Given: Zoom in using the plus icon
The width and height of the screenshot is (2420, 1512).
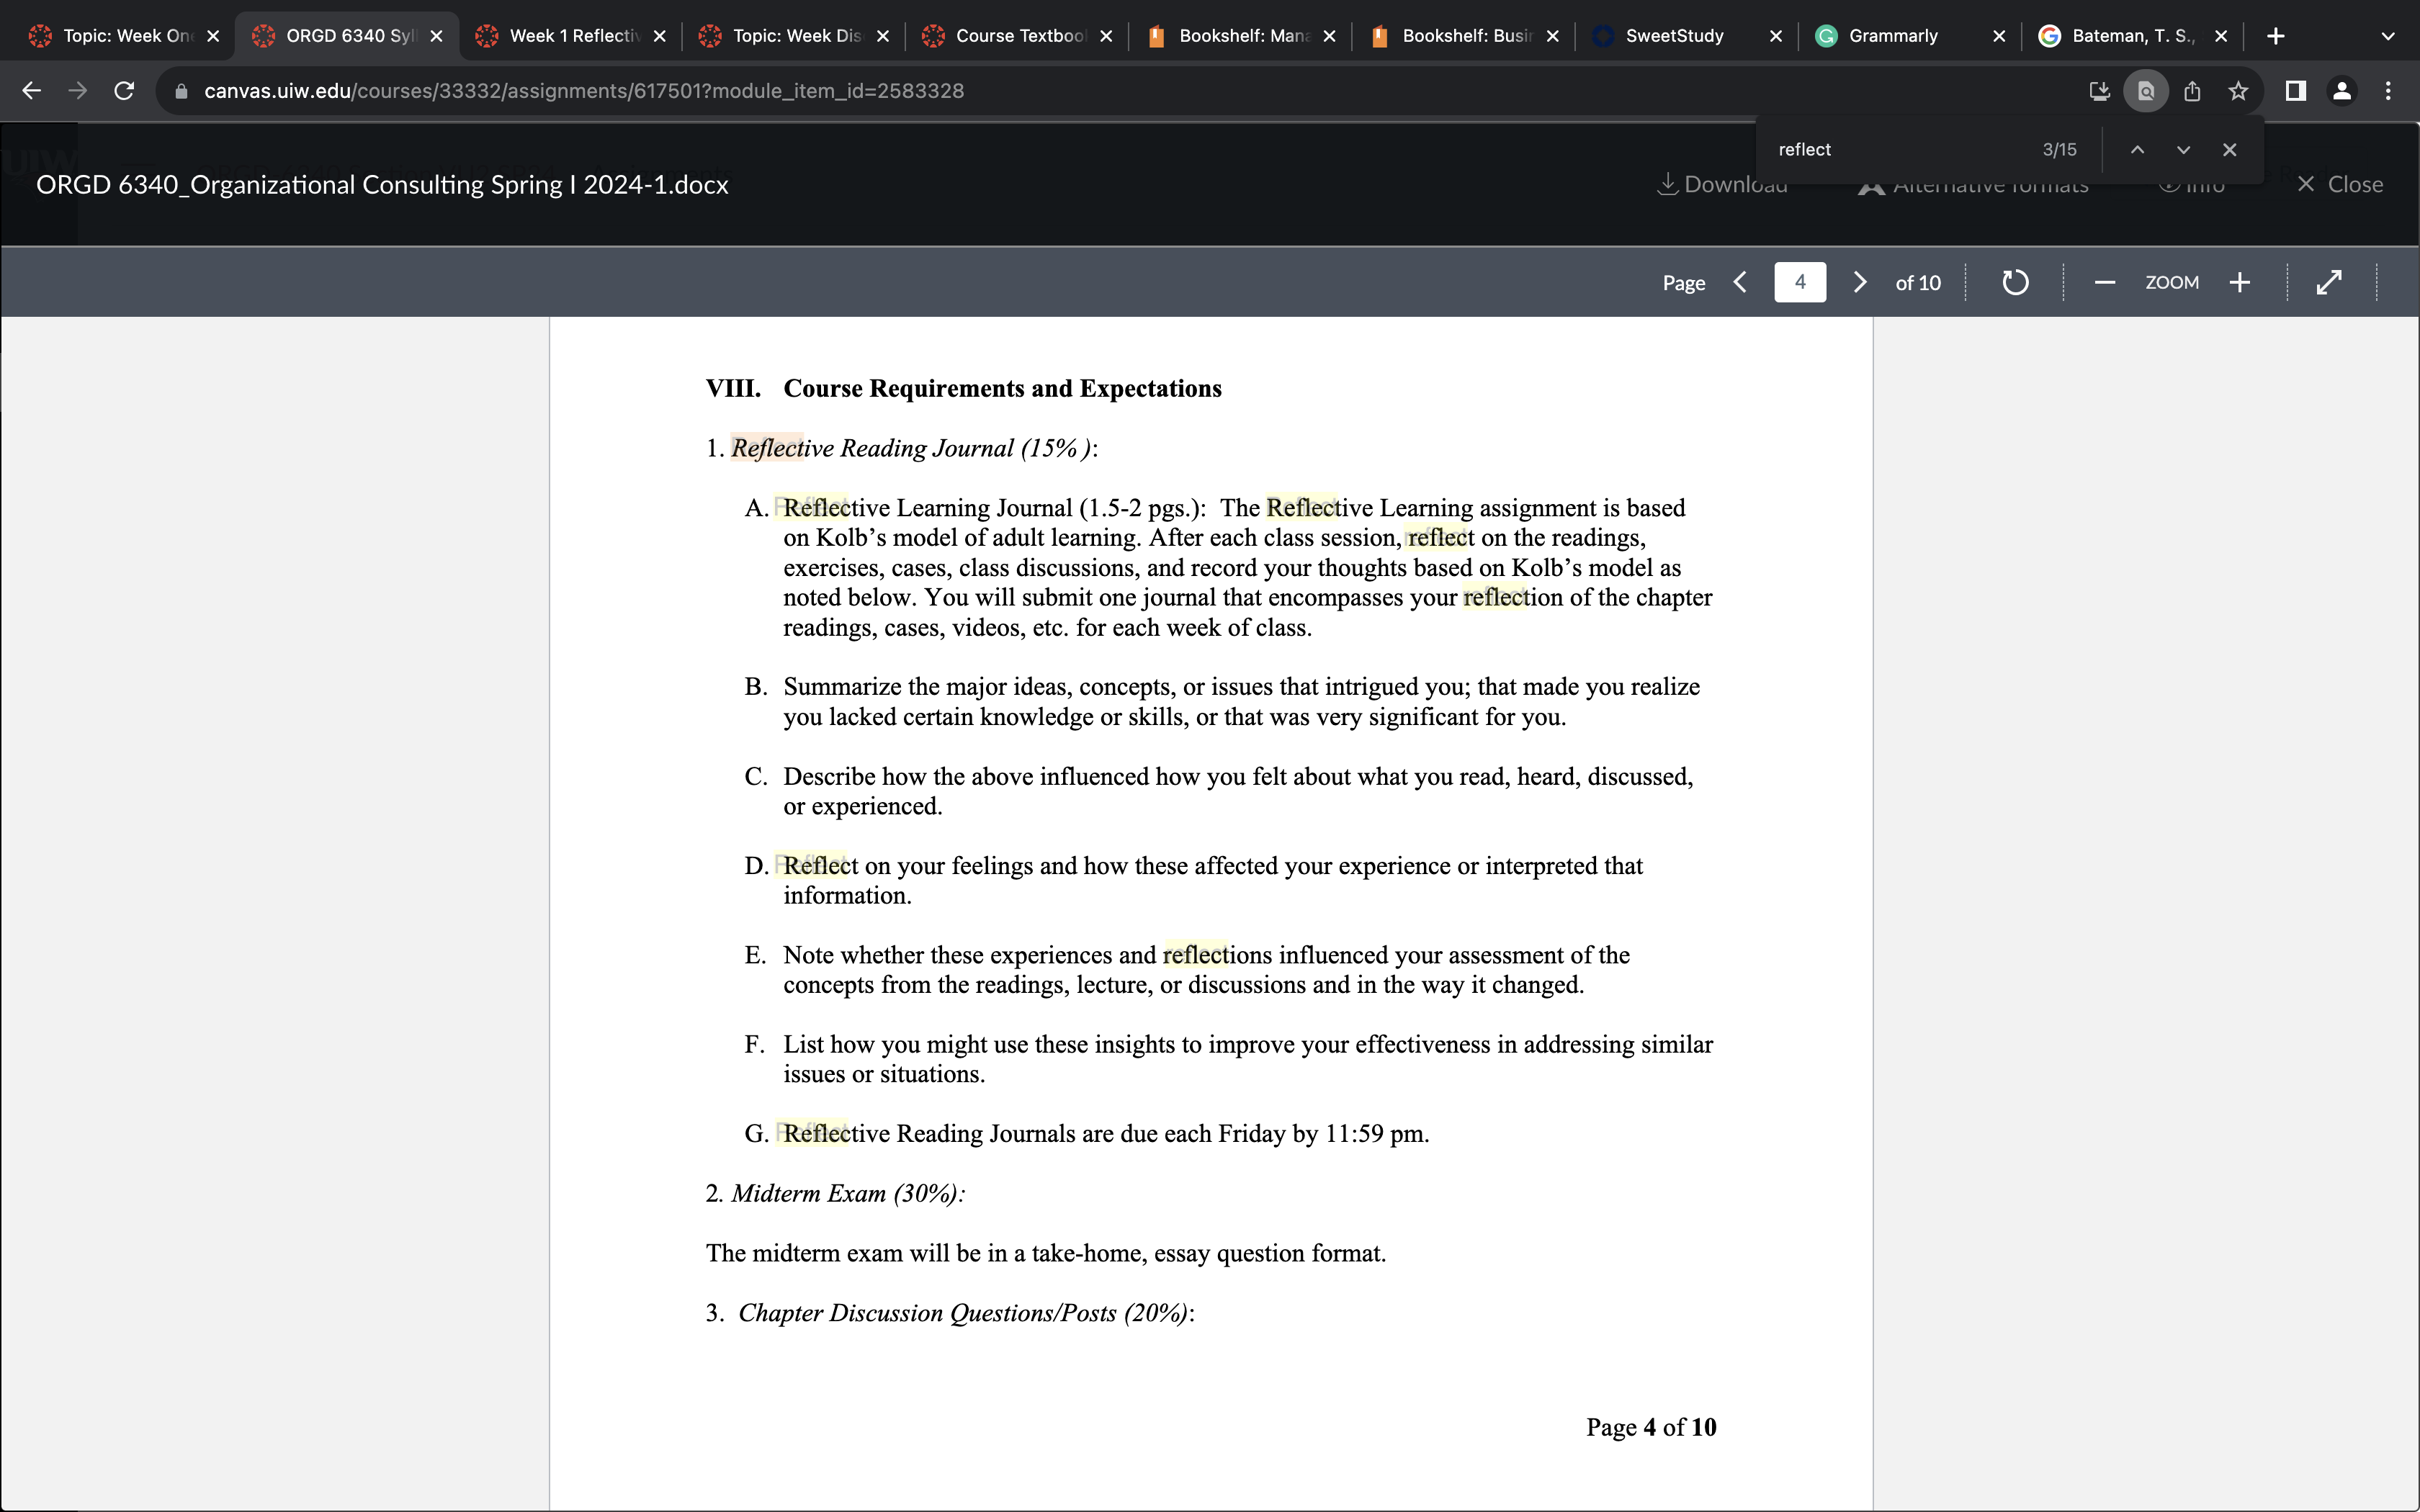Looking at the screenshot, I should coord(2240,283).
